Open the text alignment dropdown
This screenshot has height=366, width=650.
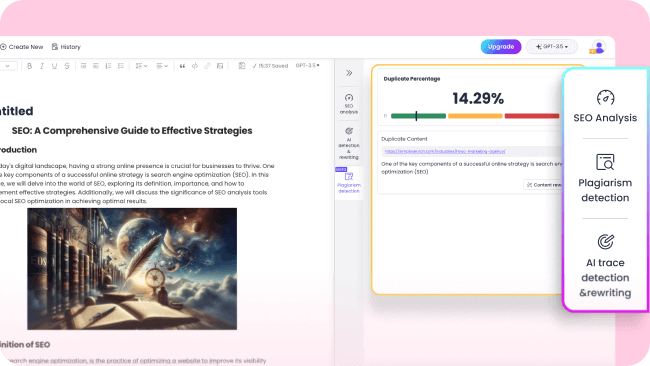(162, 66)
